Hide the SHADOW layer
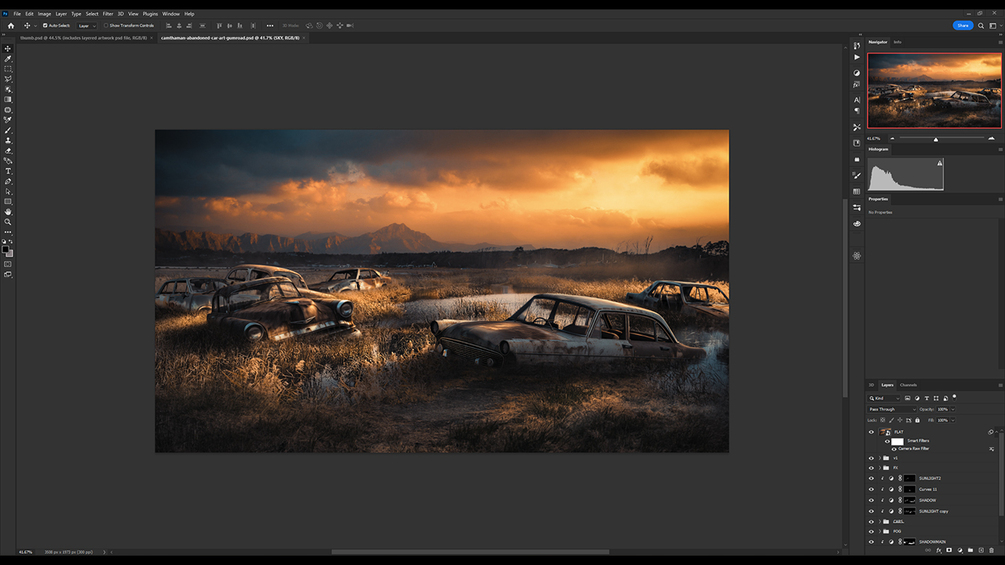The height and width of the screenshot is (565, 1005). (871, 500)
